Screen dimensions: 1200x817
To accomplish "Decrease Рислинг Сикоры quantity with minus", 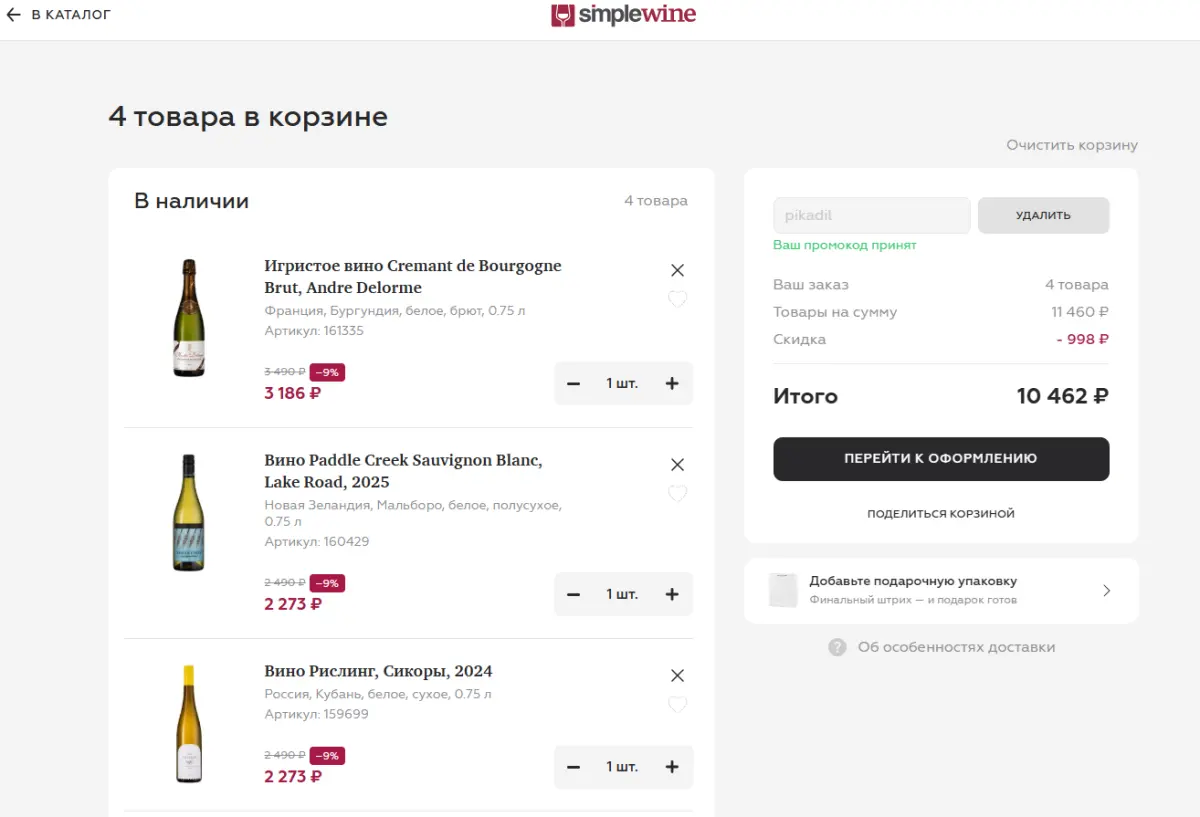I will coord(573,767).
